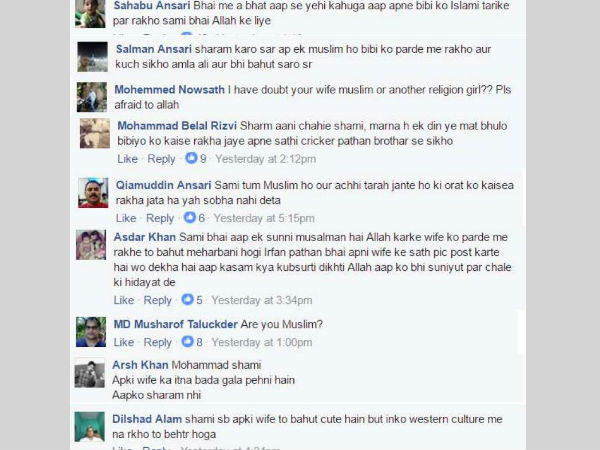Click the like reaction icon showing 9 likes
Viewport: 600px width, 450px height.
coord(191,158)
